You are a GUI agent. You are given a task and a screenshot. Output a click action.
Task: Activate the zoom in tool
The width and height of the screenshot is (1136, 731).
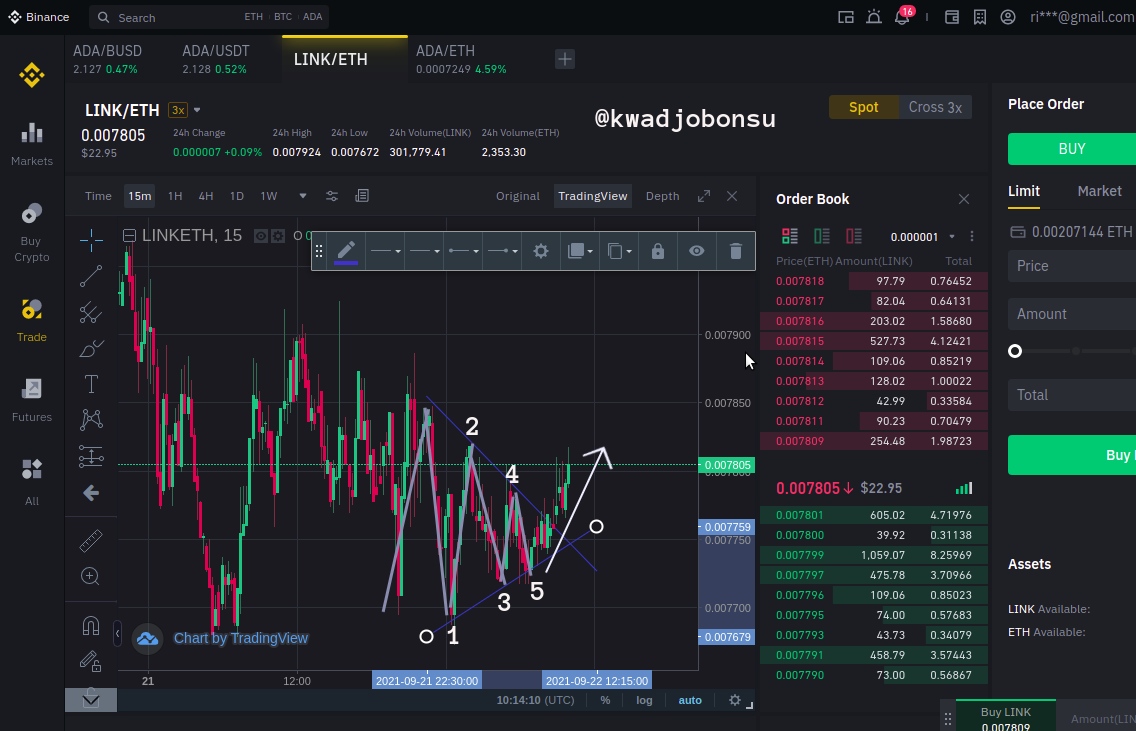[x=91, y=576]
